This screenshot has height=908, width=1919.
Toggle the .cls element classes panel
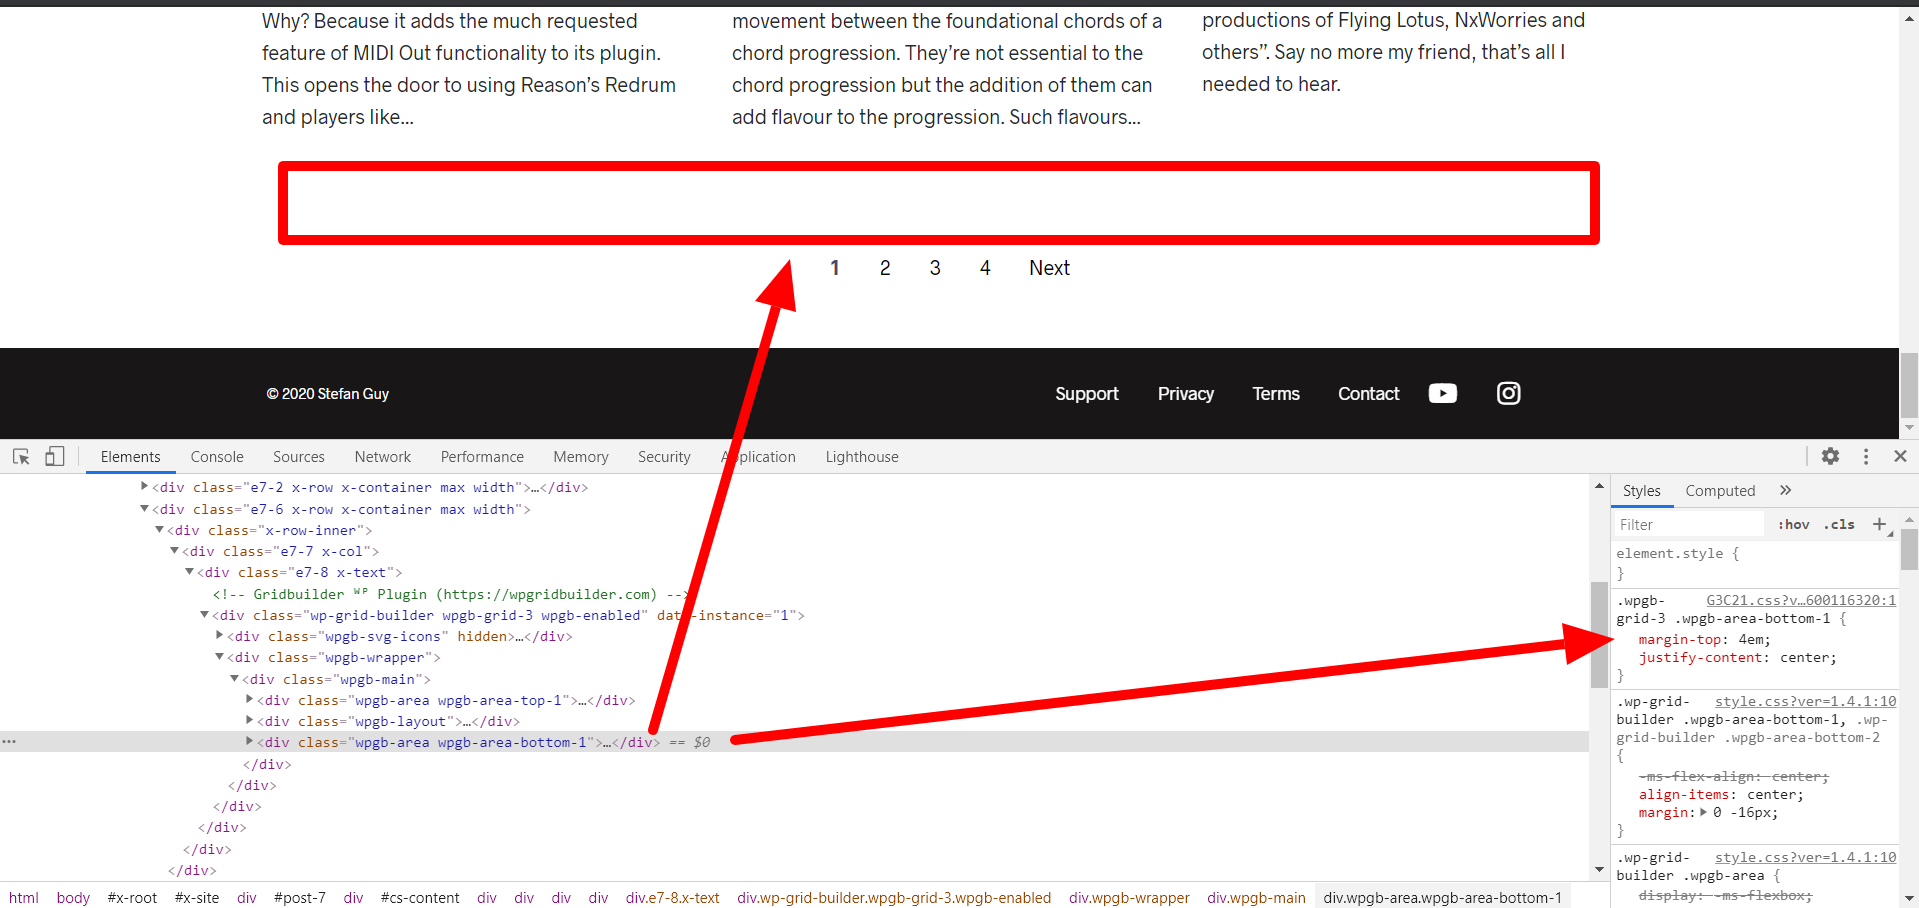tap(1839, 524)
